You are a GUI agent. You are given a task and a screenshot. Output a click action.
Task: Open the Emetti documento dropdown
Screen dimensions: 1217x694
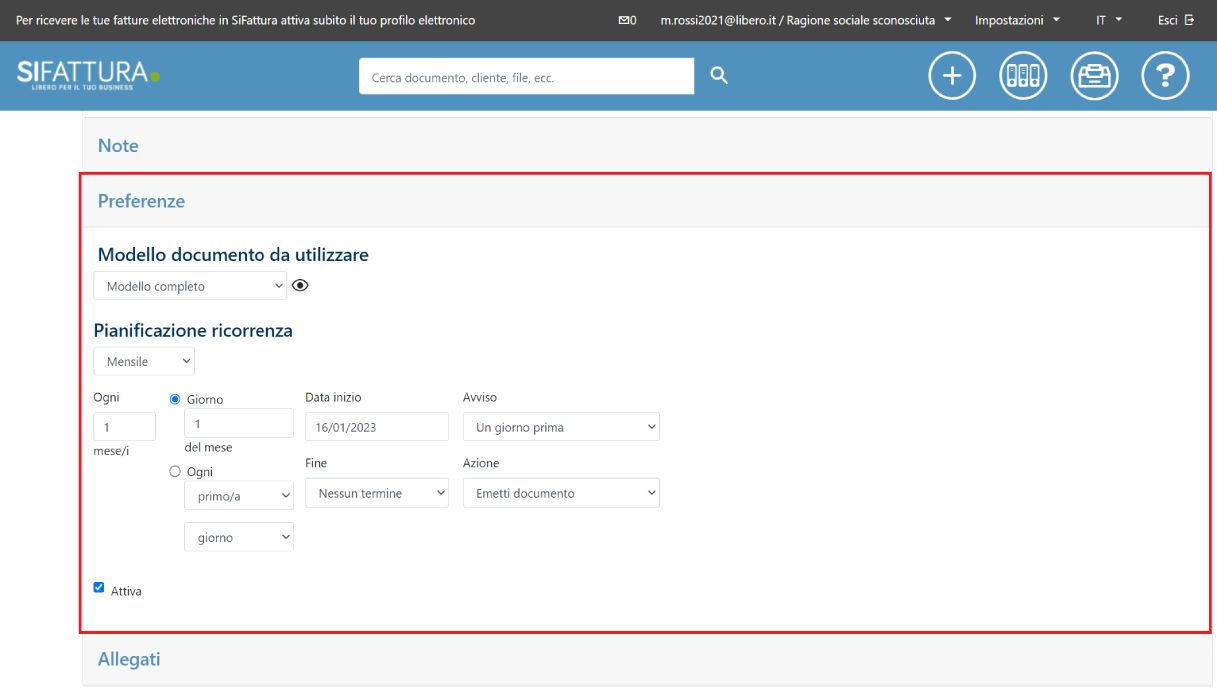point(561,493)
